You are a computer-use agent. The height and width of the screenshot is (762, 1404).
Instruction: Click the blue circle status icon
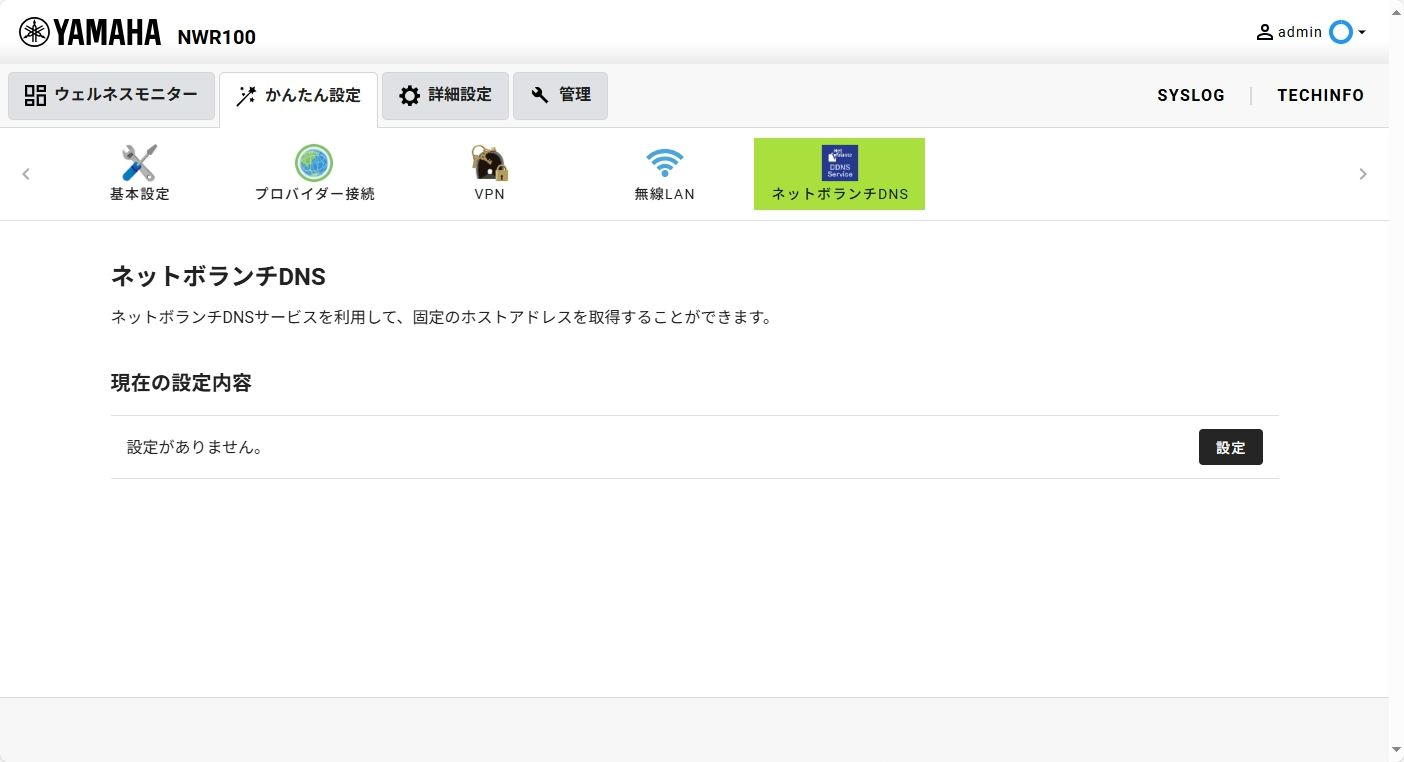pos(1340,32)
